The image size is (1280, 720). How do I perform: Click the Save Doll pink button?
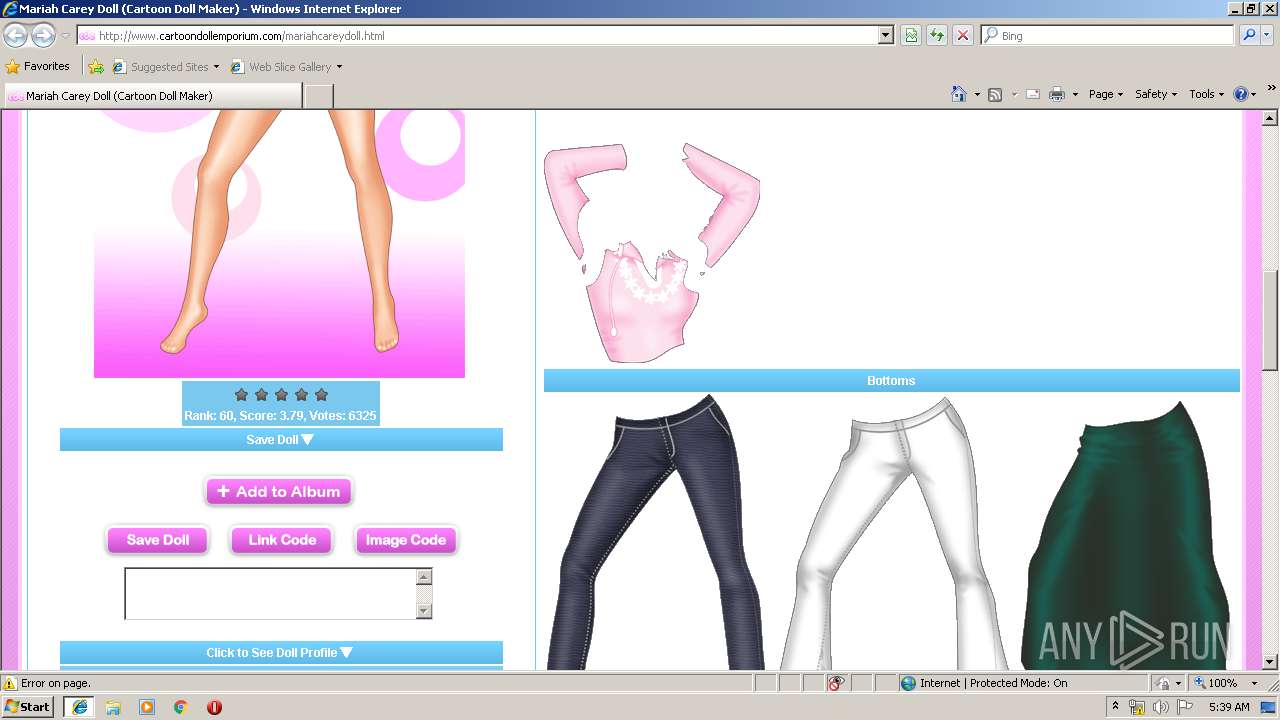[158, 540]
